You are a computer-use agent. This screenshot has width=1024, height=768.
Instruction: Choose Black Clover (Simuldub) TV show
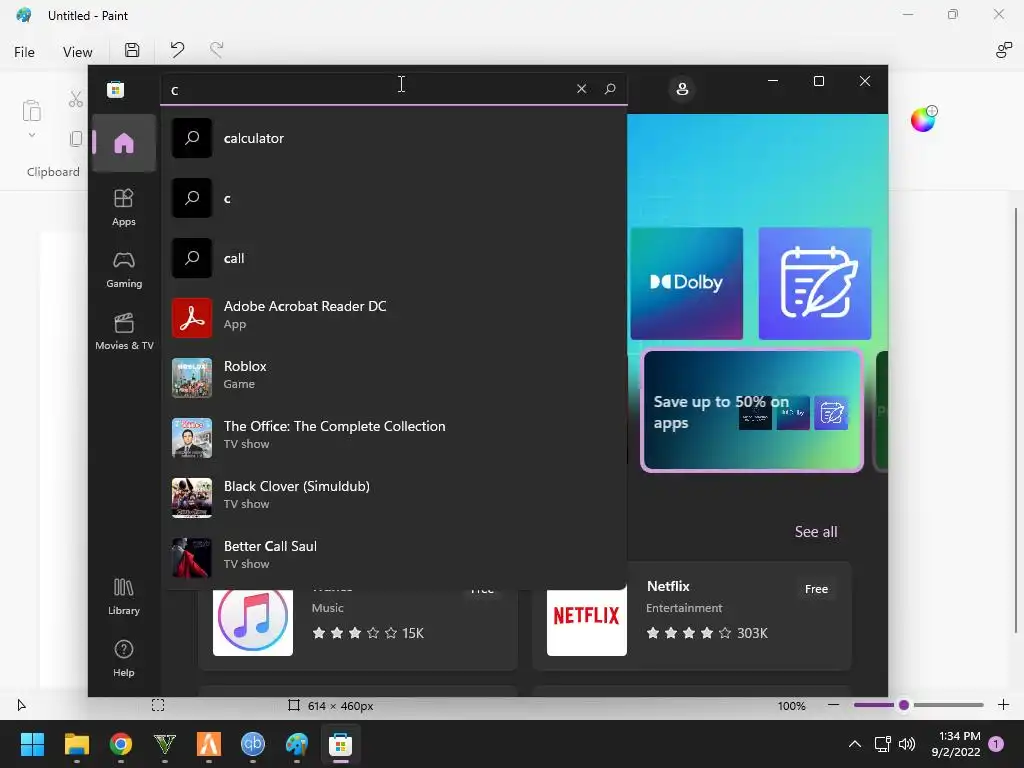[x=394, y=498]
